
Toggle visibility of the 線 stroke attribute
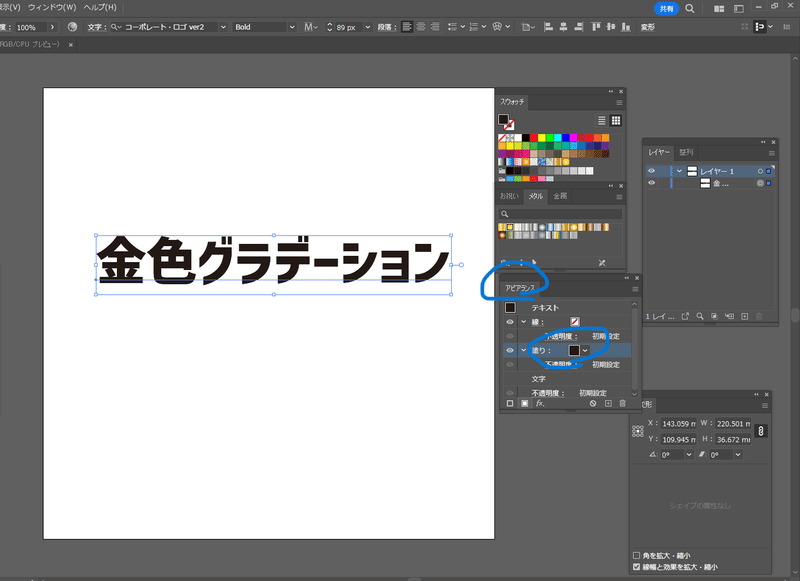click(x=510, y=322)
